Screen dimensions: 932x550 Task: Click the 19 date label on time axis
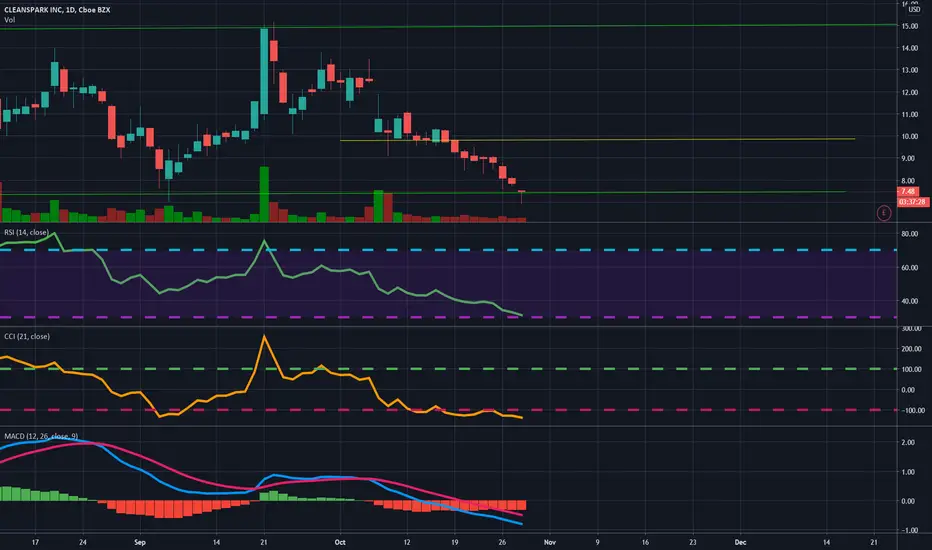click(455, 542)
